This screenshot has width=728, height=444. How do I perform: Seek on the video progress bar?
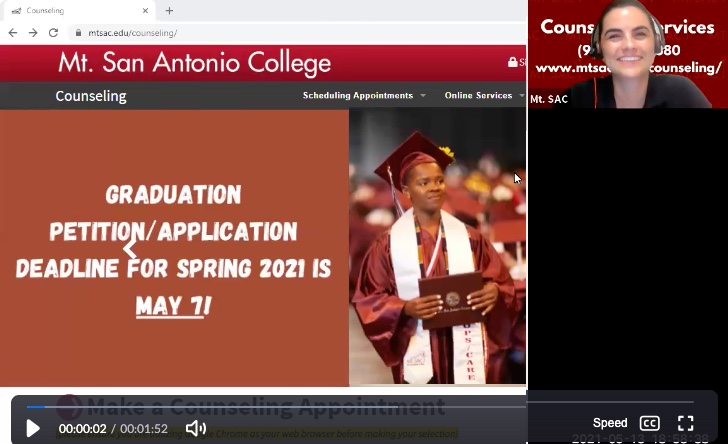point(360,406)
